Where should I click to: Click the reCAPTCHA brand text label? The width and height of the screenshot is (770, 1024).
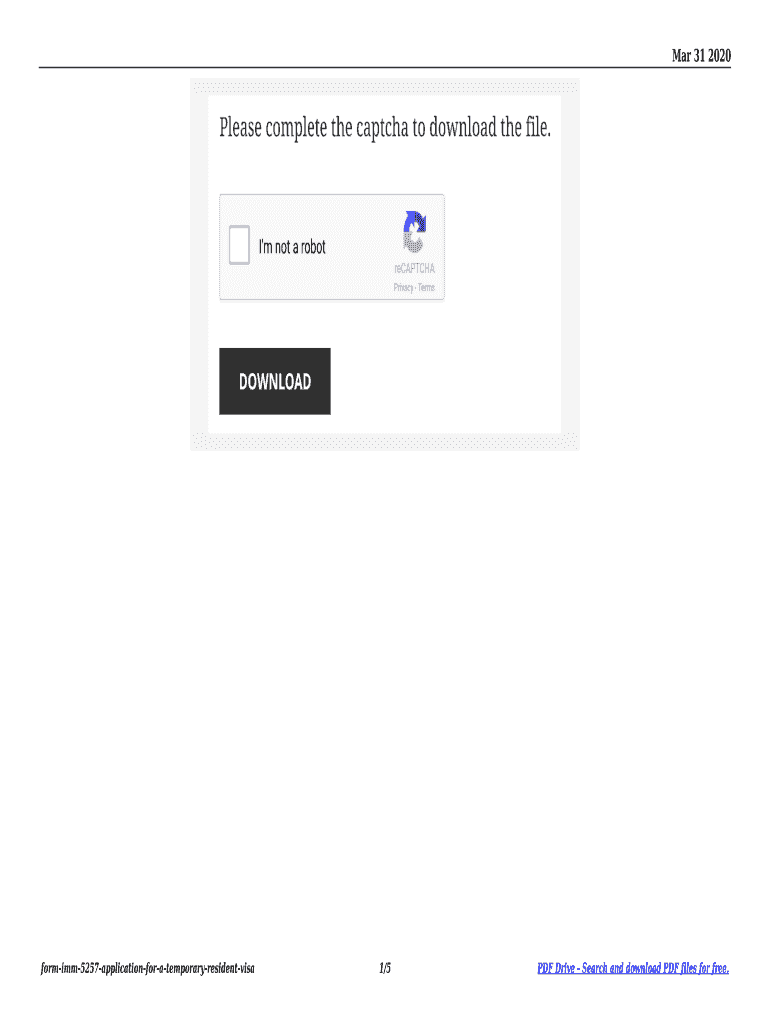(414, 268)
